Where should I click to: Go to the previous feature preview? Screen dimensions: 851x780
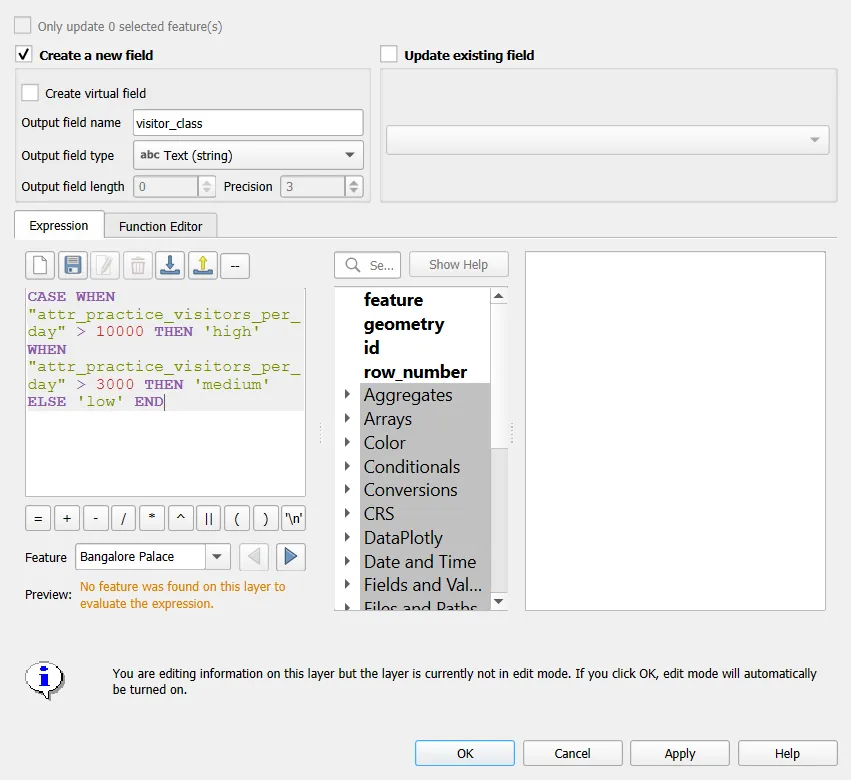[x=254, y=557]
